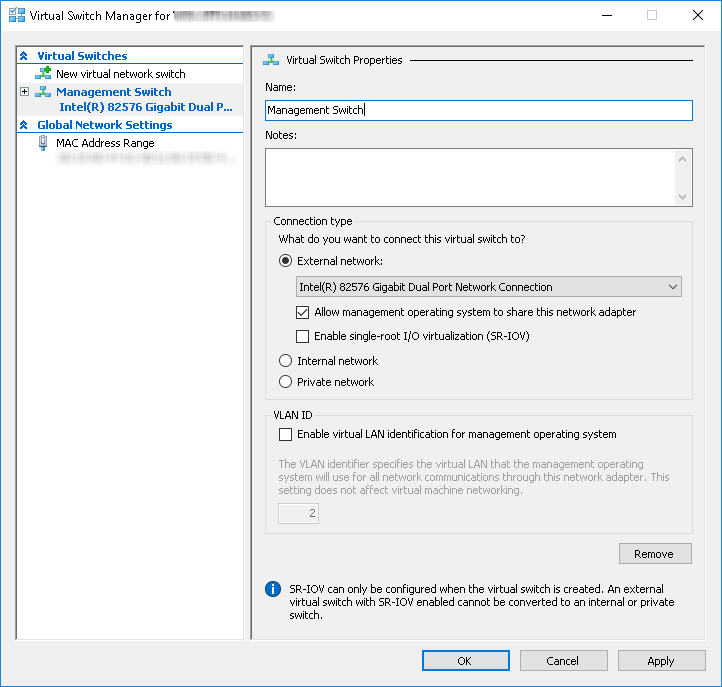Click the Virtual Switch Manager title bar icon

16,16
